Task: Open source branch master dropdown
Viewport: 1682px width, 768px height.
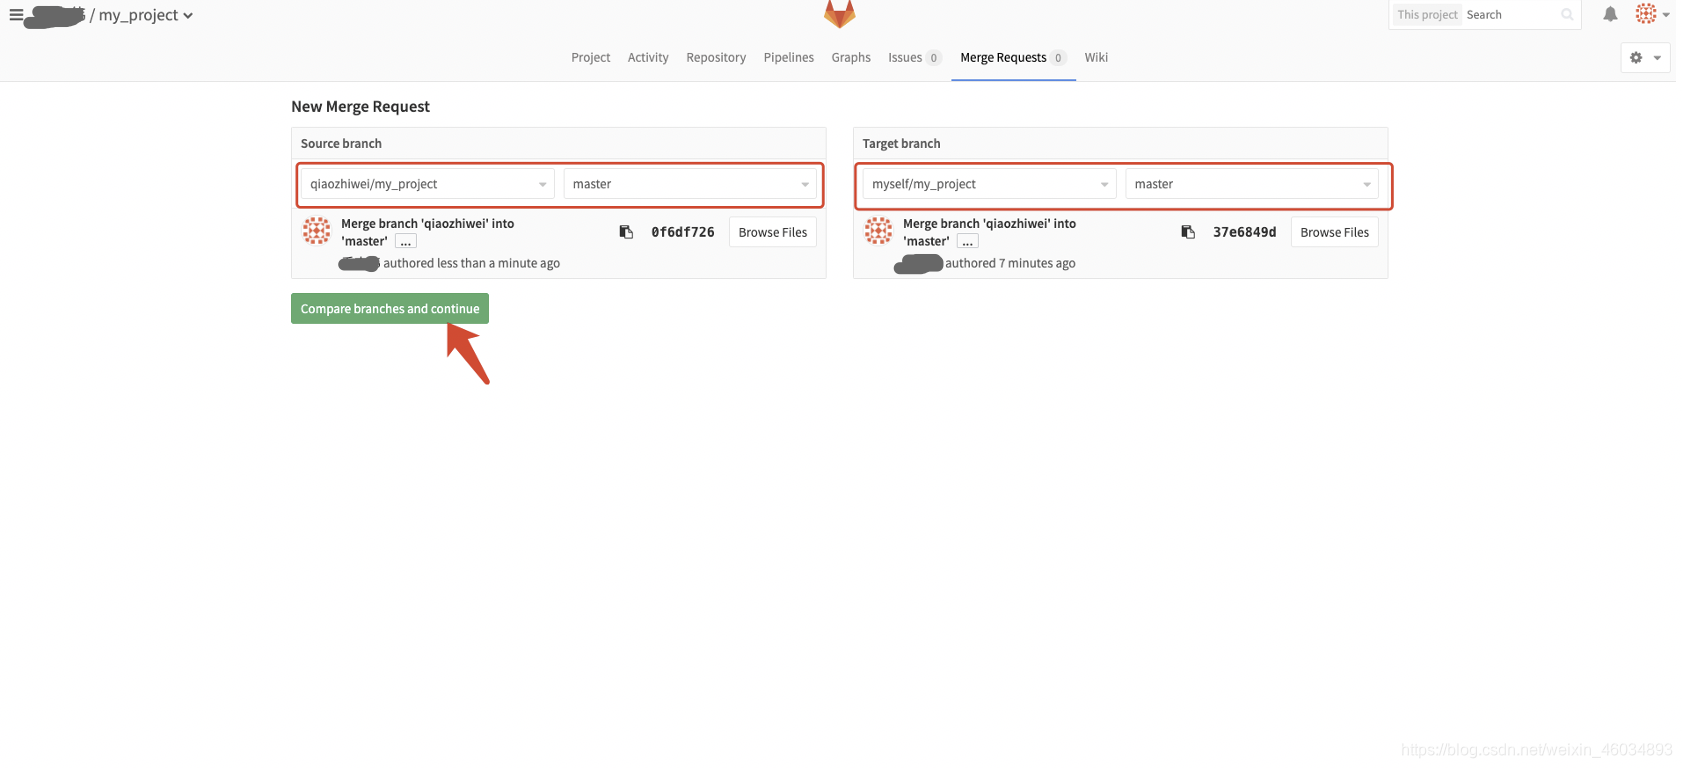Action: click(690, 184)
